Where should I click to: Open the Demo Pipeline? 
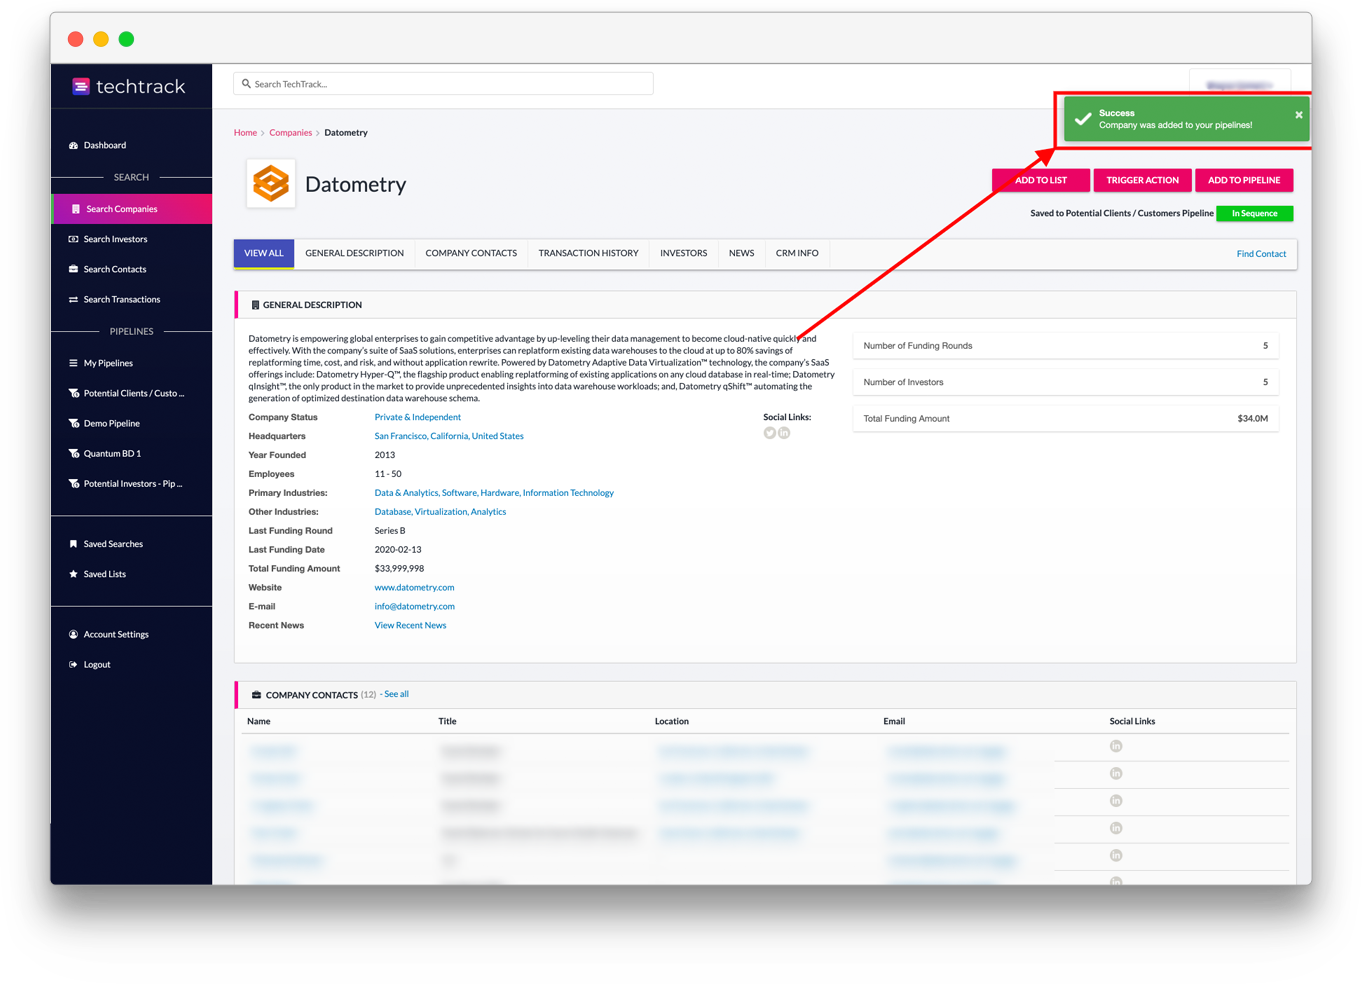(108, 423)
